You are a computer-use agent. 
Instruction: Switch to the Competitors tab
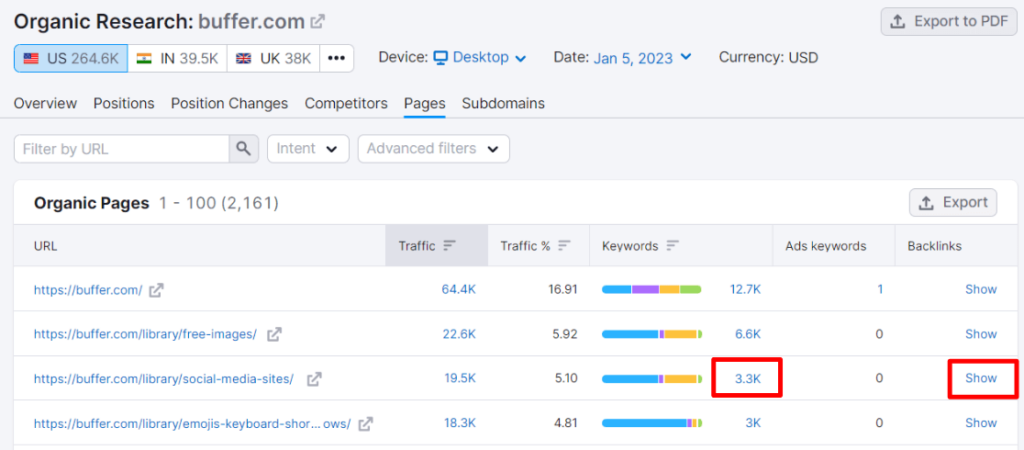pyautogui.click(x=346, y=103)
